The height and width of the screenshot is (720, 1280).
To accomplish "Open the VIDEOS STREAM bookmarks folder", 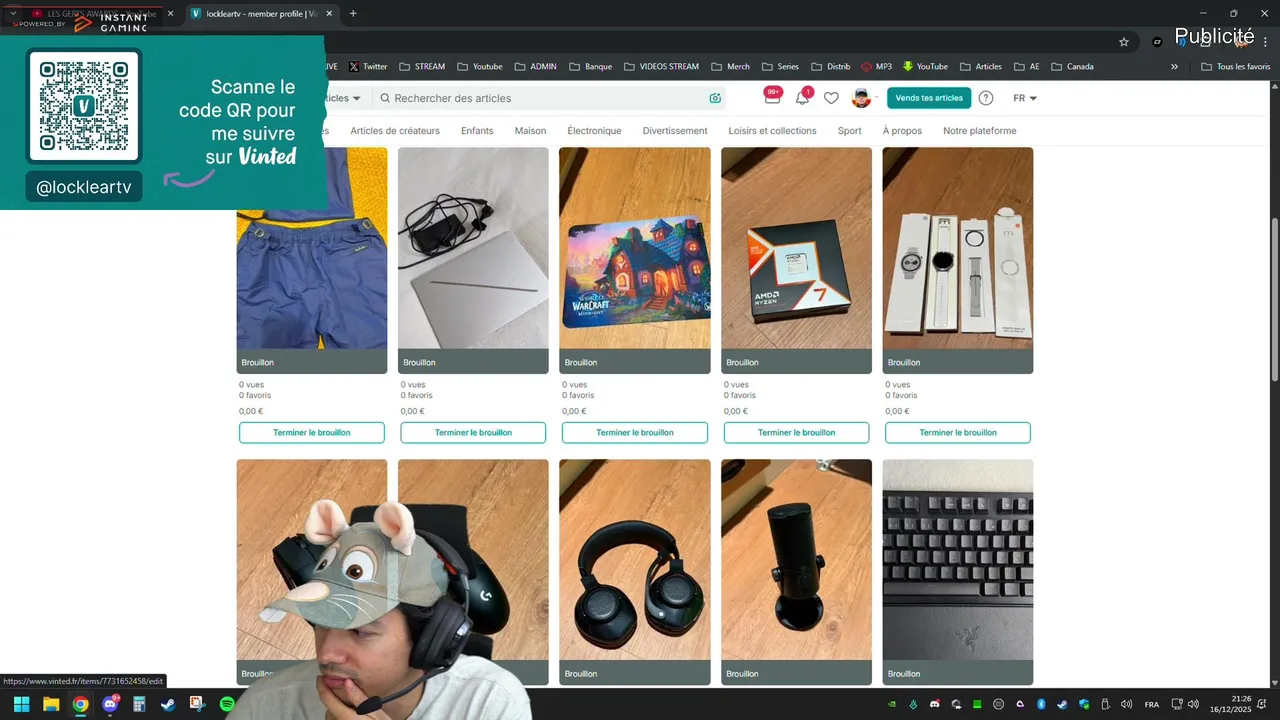I will click(661, 67).
